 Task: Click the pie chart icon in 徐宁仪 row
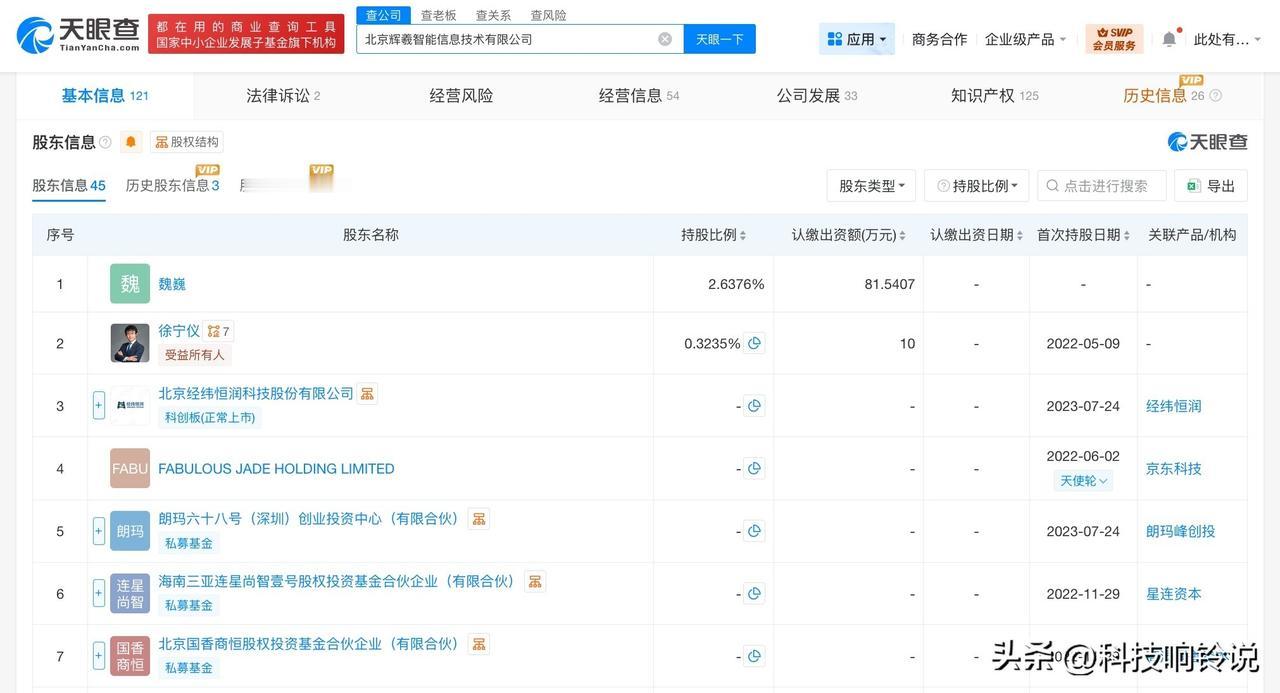tap(754, 343)
